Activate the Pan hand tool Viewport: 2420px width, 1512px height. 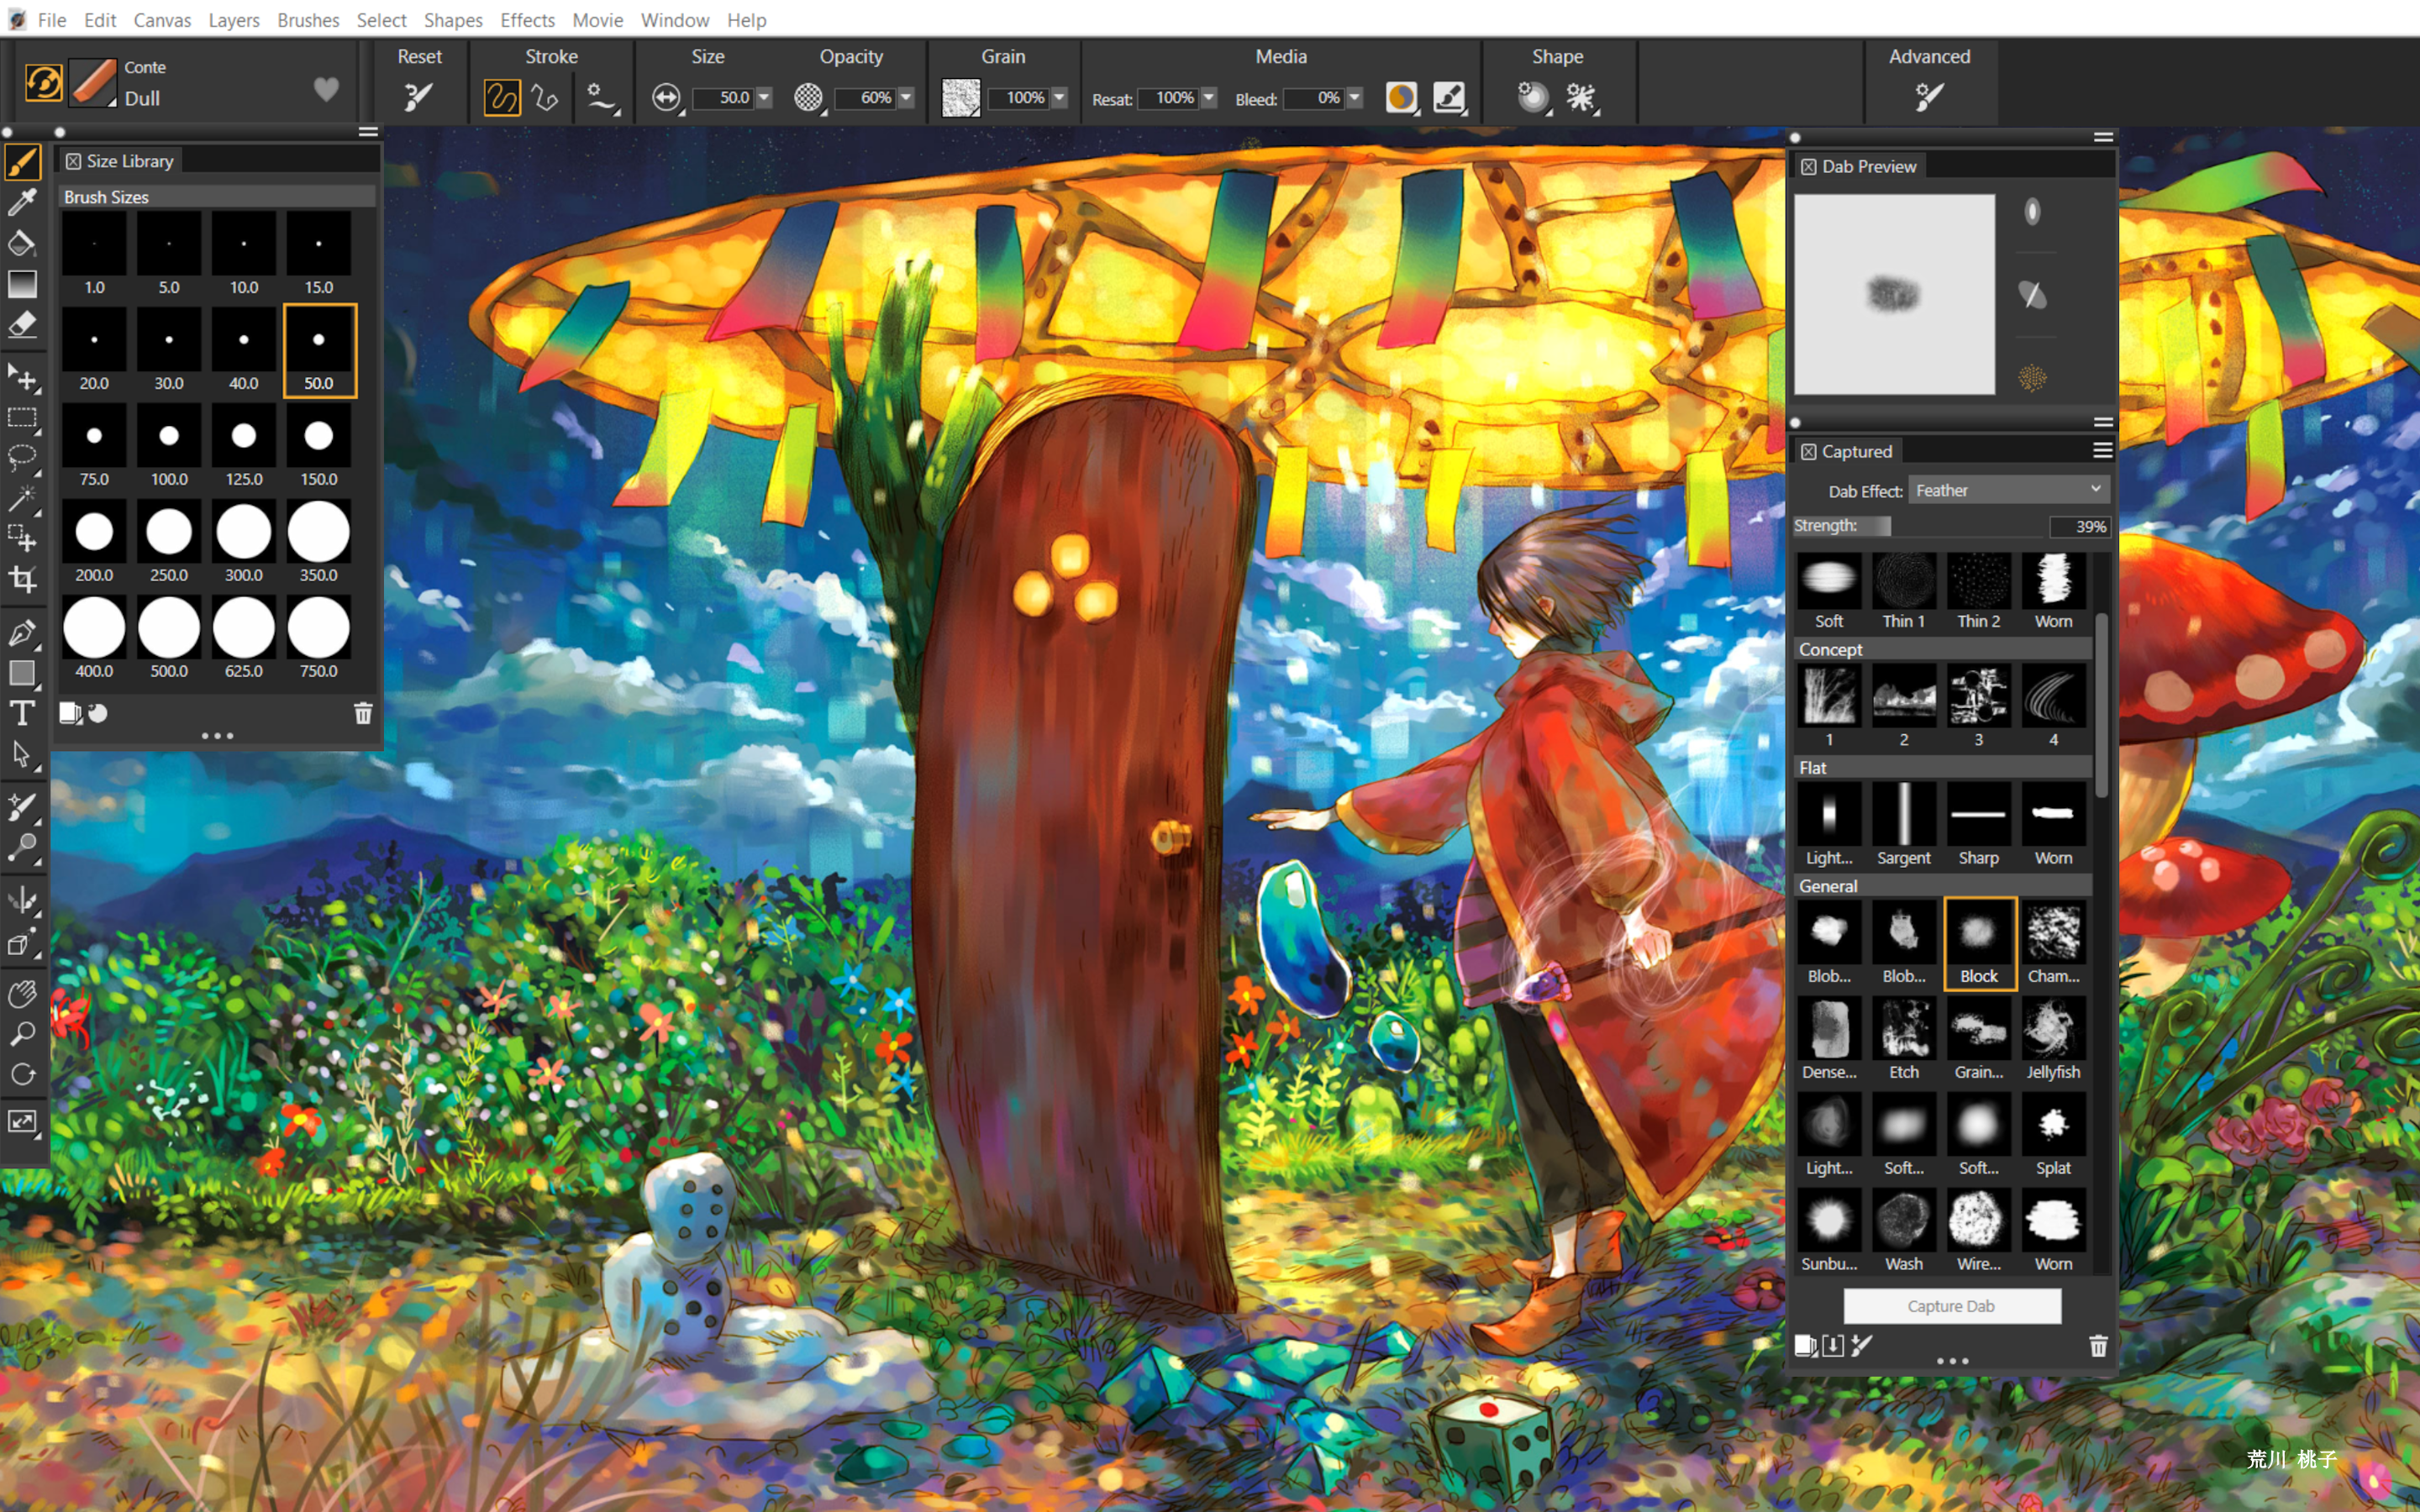click(22, 992)
